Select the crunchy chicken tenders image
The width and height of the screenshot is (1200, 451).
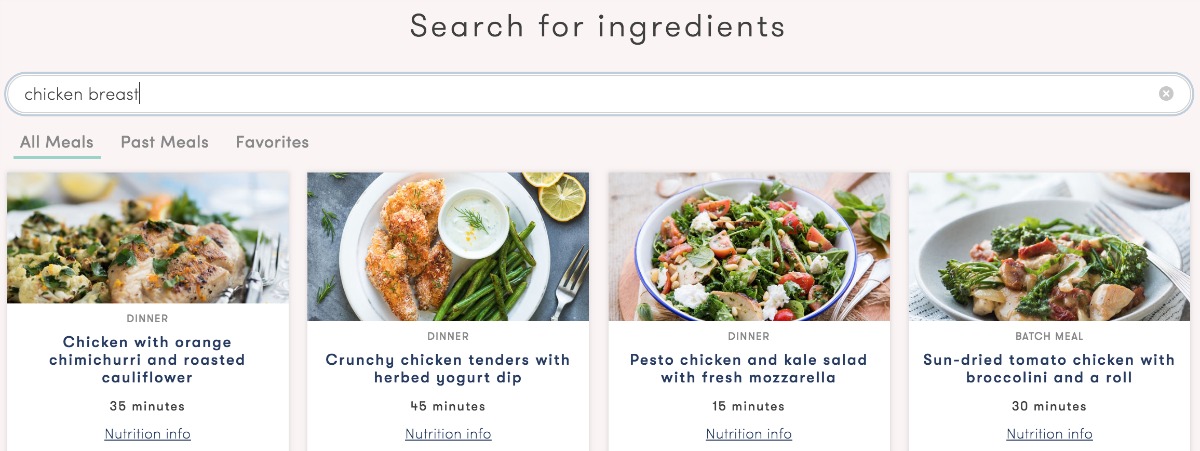coord(448,246)
